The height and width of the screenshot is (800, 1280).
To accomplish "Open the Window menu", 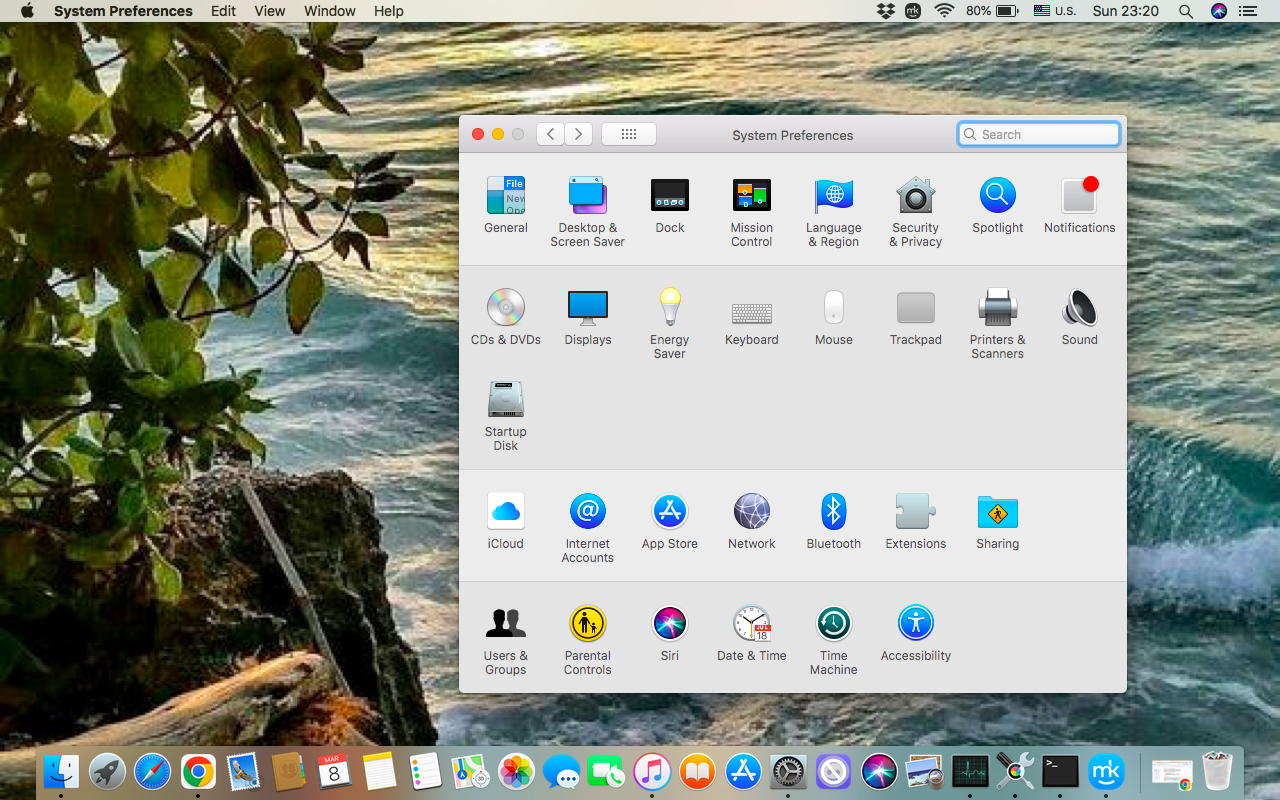I will [329, 11].
